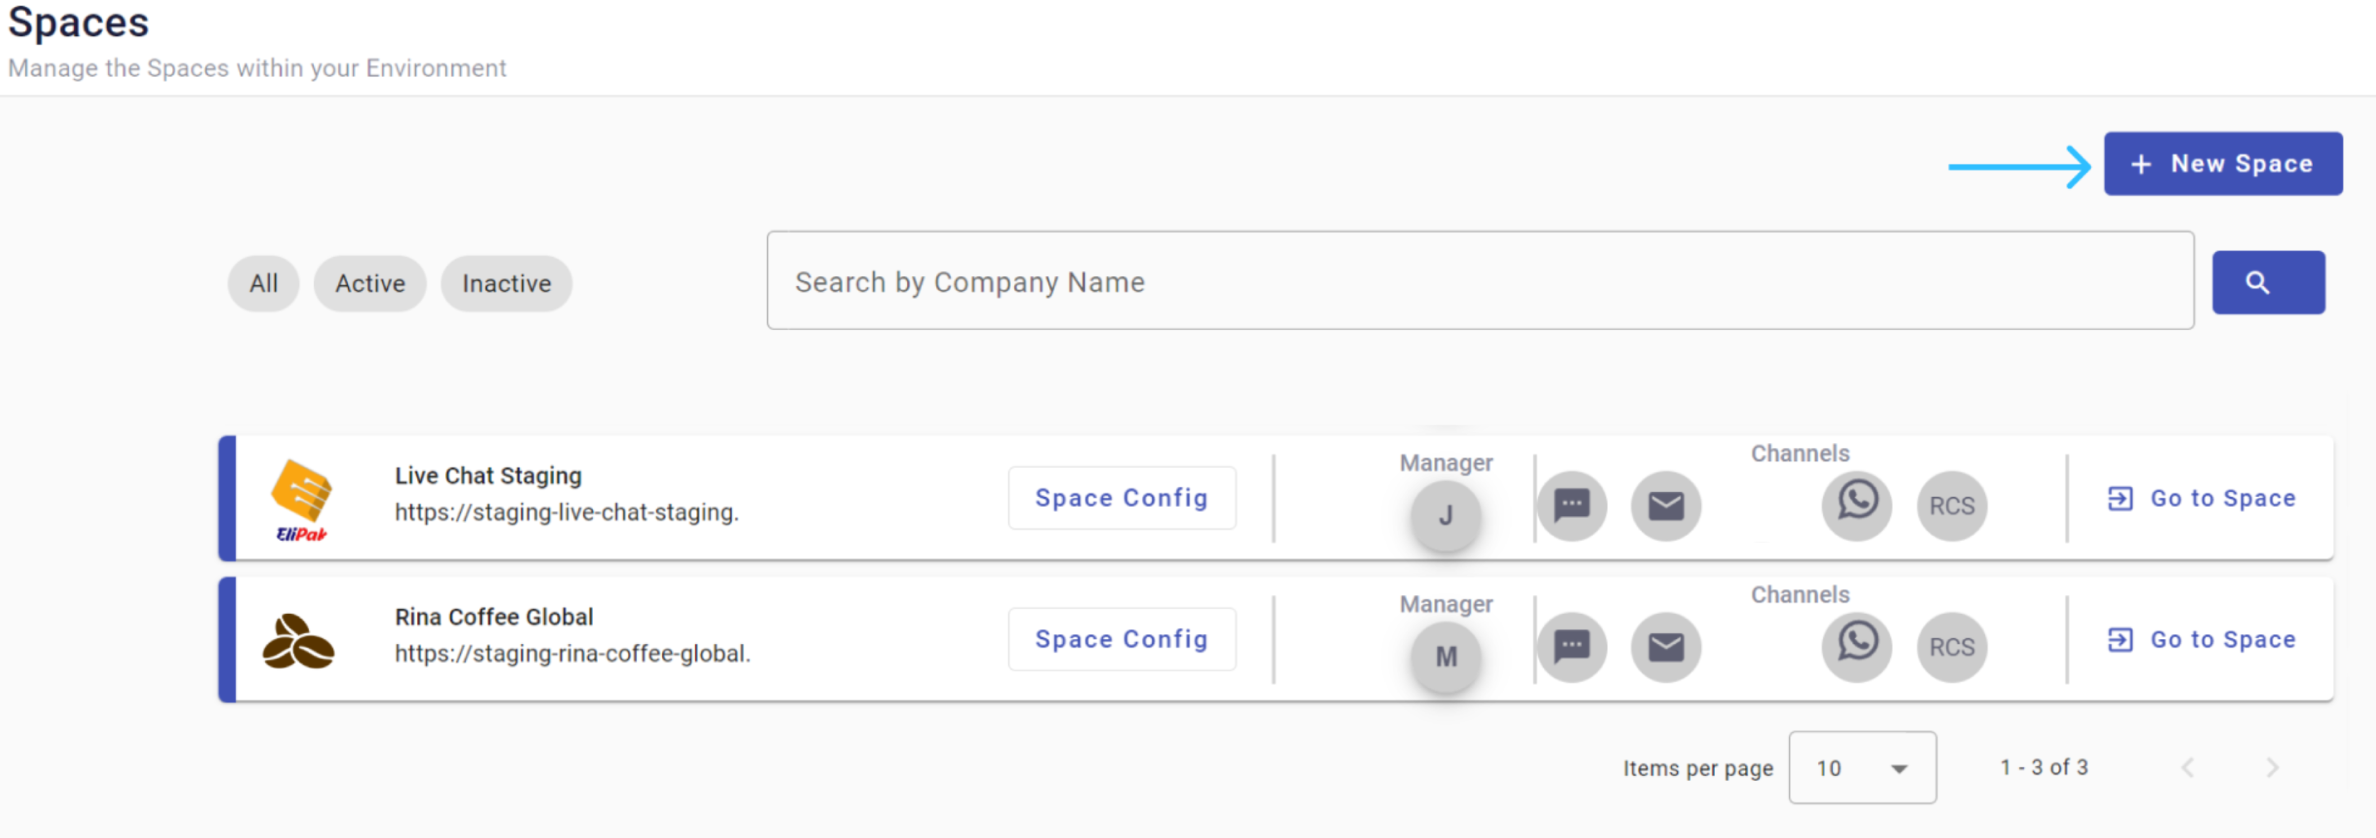Click the email channel icon for Rina Coffee Global
The width and height of the screenshot is (2376, 838).
click(1666, 647)
